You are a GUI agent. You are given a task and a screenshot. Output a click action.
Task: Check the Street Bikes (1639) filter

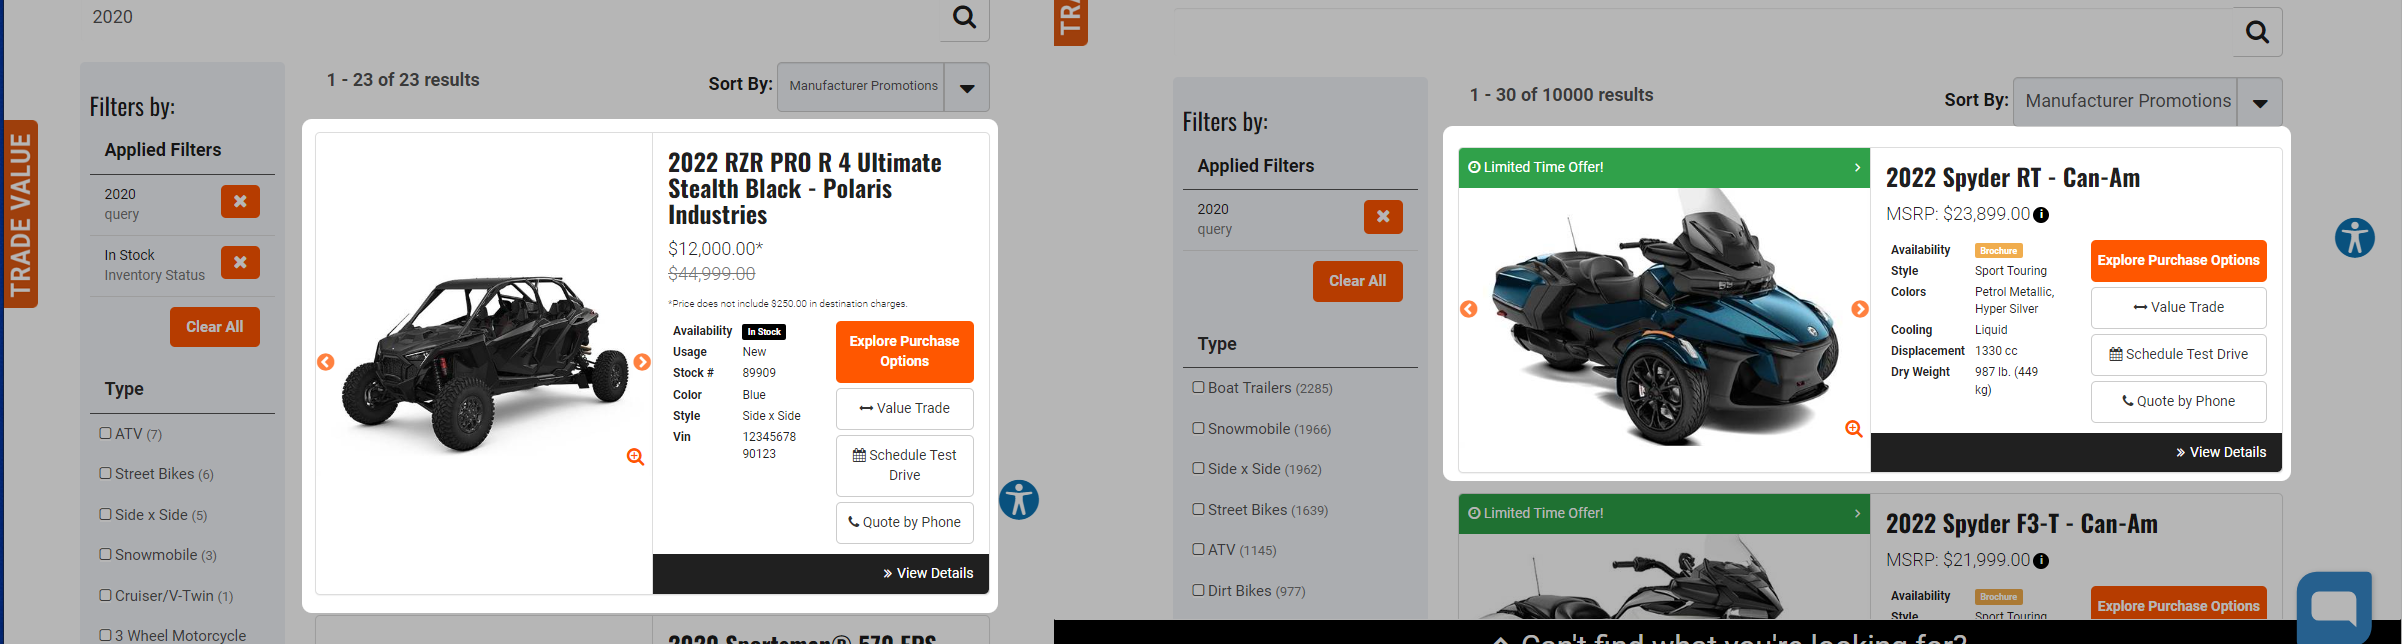click(x=1198, y=509)
